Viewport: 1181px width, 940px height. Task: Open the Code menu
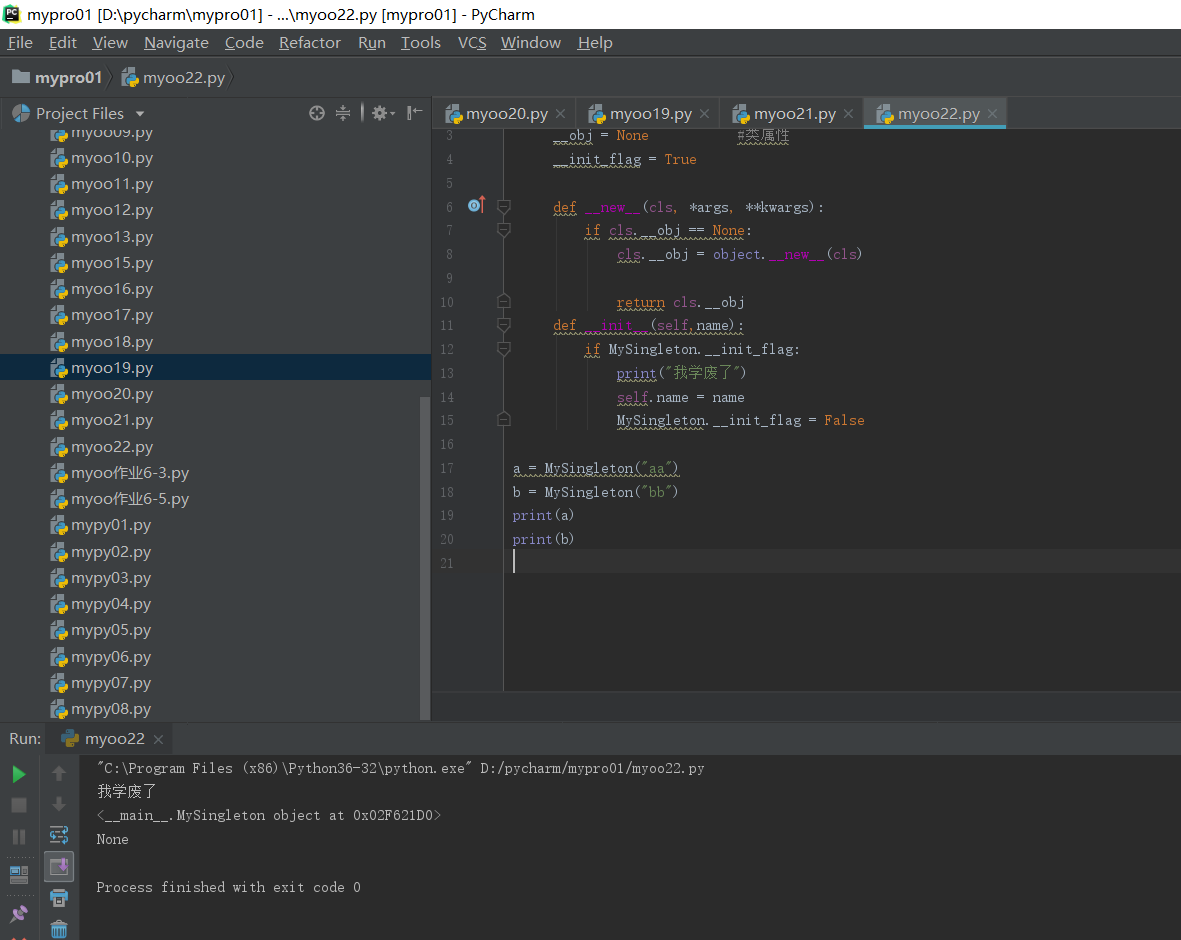click(244, 43)
